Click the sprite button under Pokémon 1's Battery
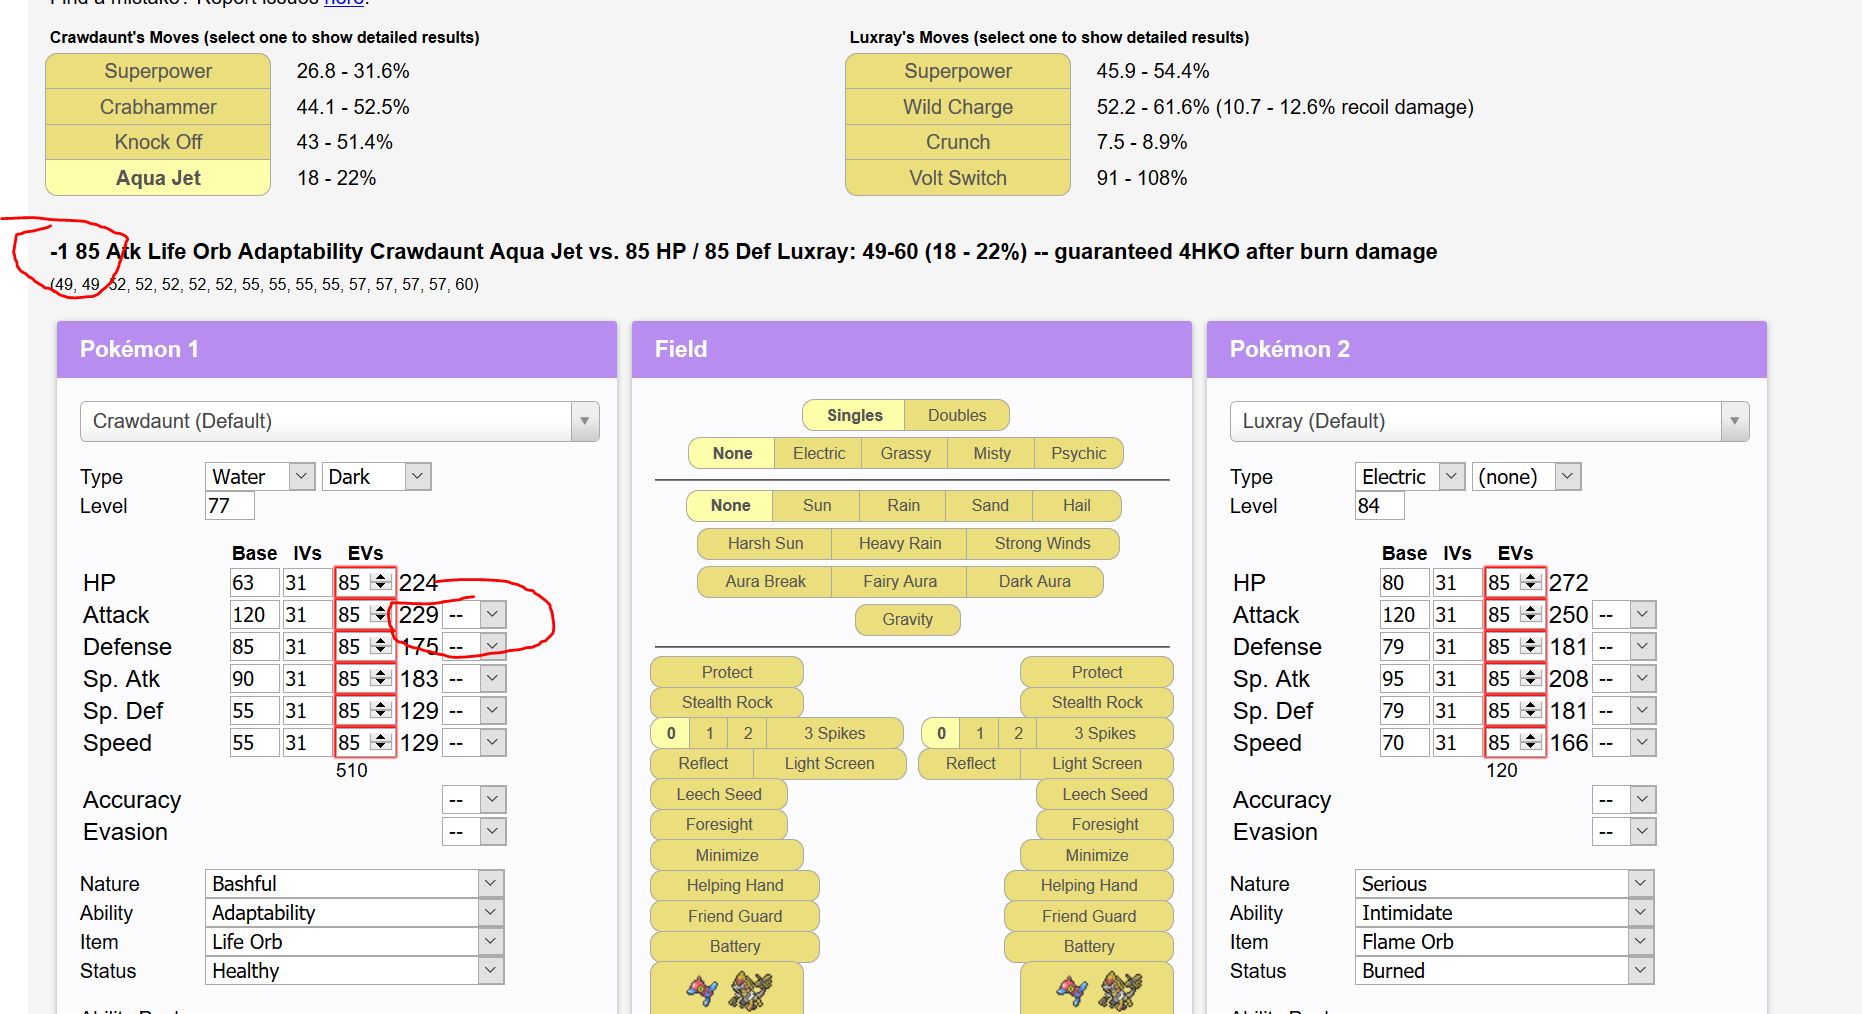This screenshot has height=1014, width=1862. tap(727, 989)
